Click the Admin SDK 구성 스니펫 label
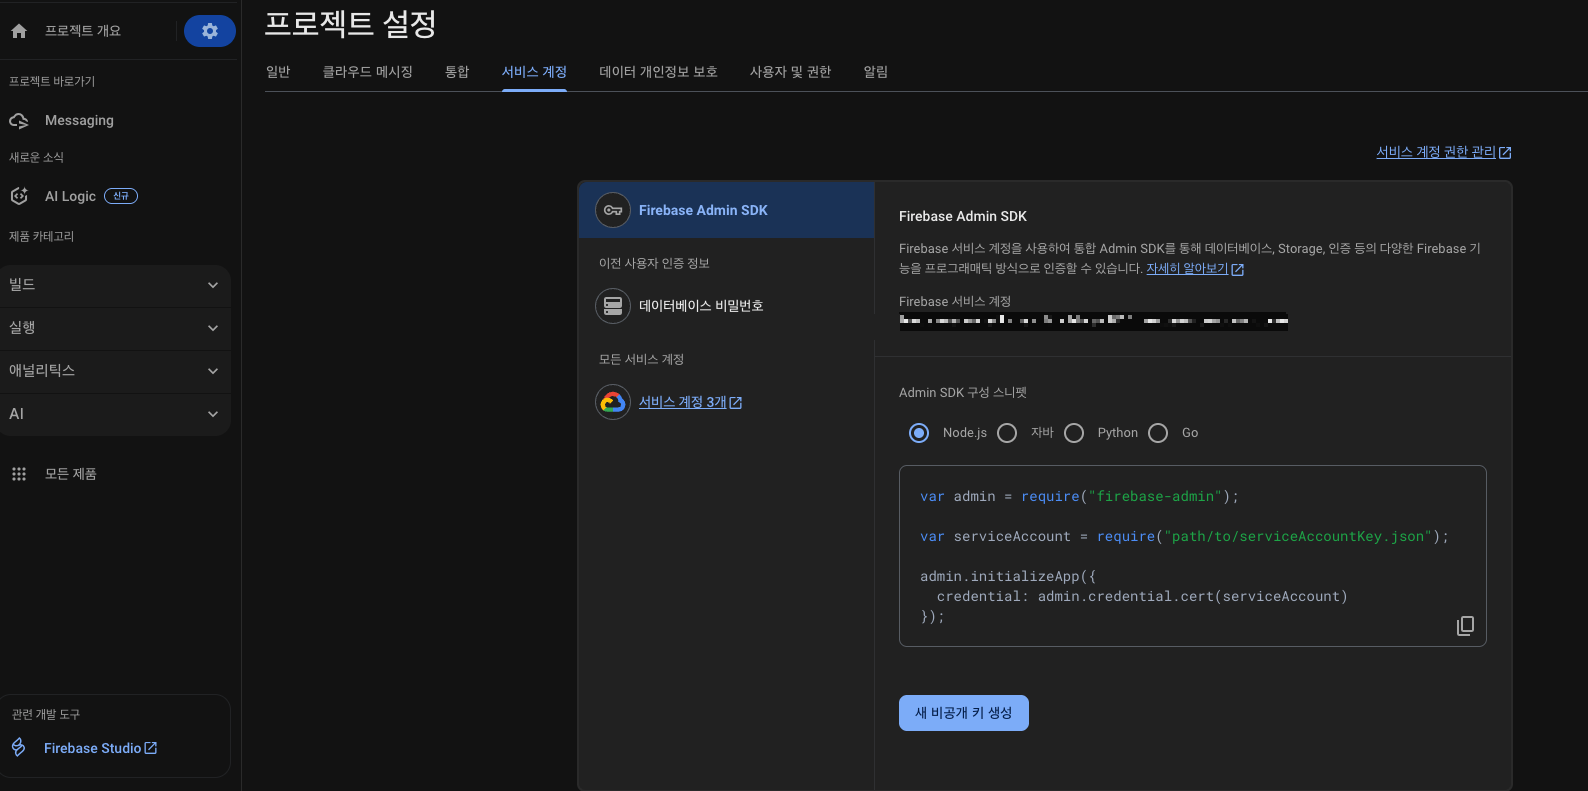The width and height of the screenshot is (1588, 791). (x=963, y=393)
